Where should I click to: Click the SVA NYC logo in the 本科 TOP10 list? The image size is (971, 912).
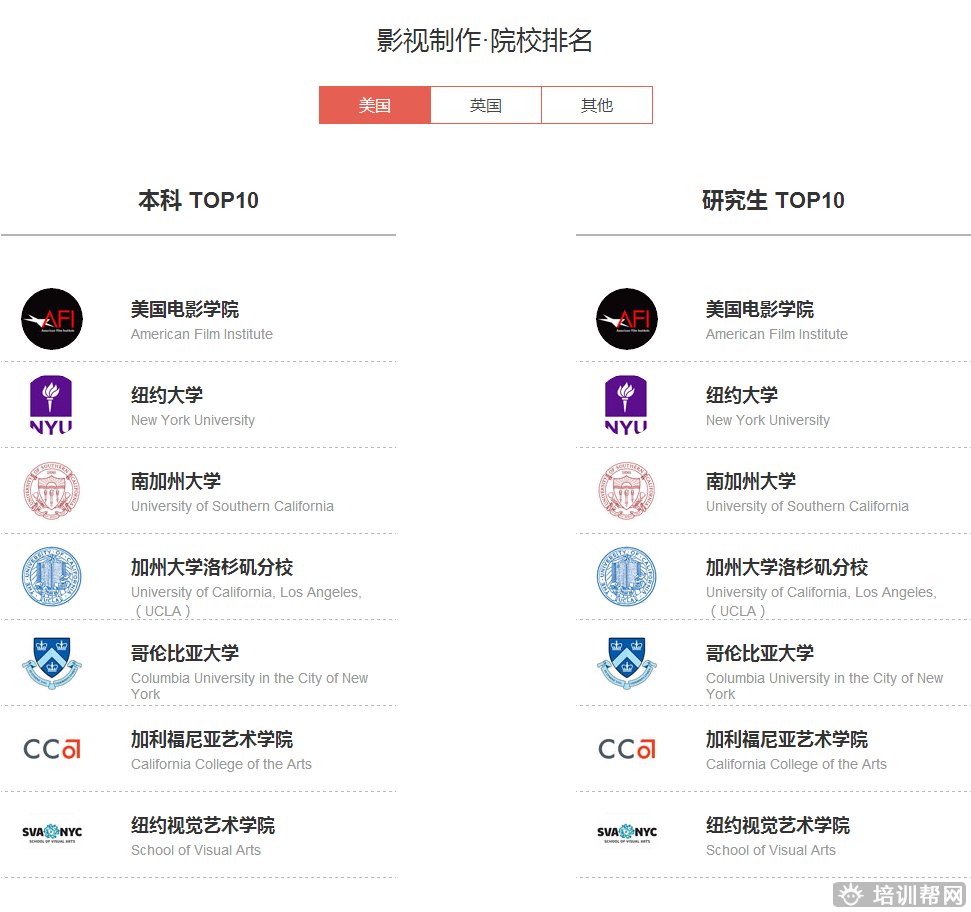[x=52, y=833]
